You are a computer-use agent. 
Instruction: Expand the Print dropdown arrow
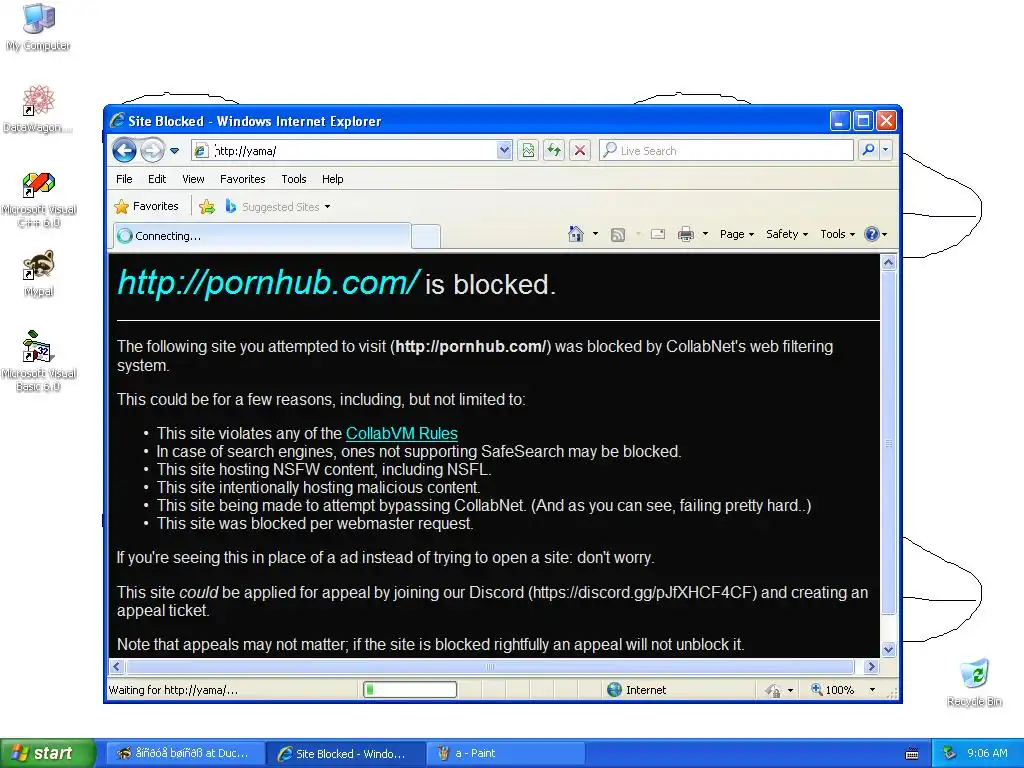click(x=705, y=234)
